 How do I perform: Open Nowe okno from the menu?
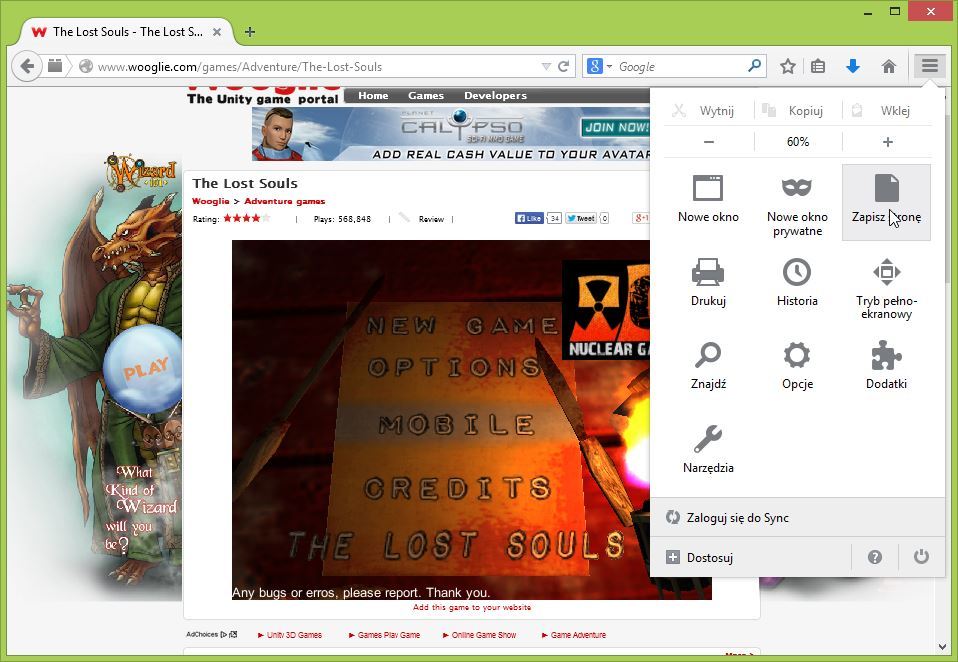point(708,200)
